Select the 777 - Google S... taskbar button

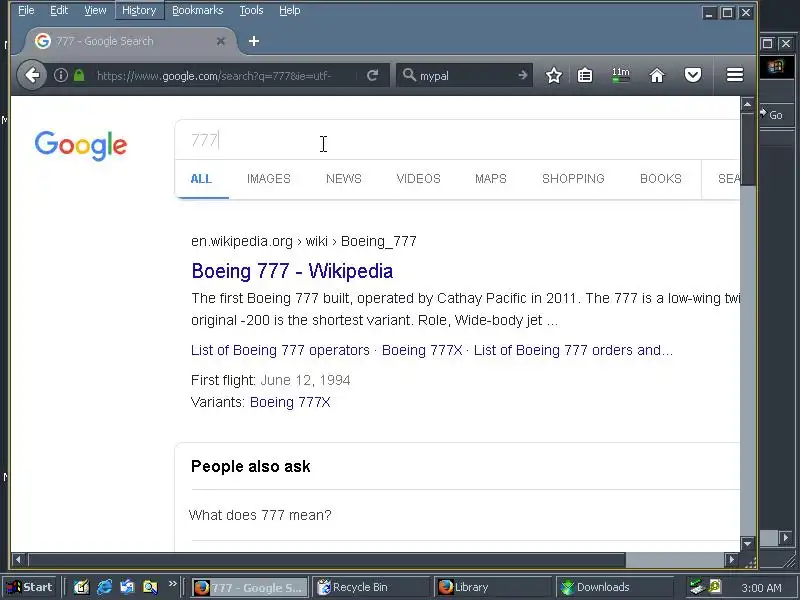250,587
